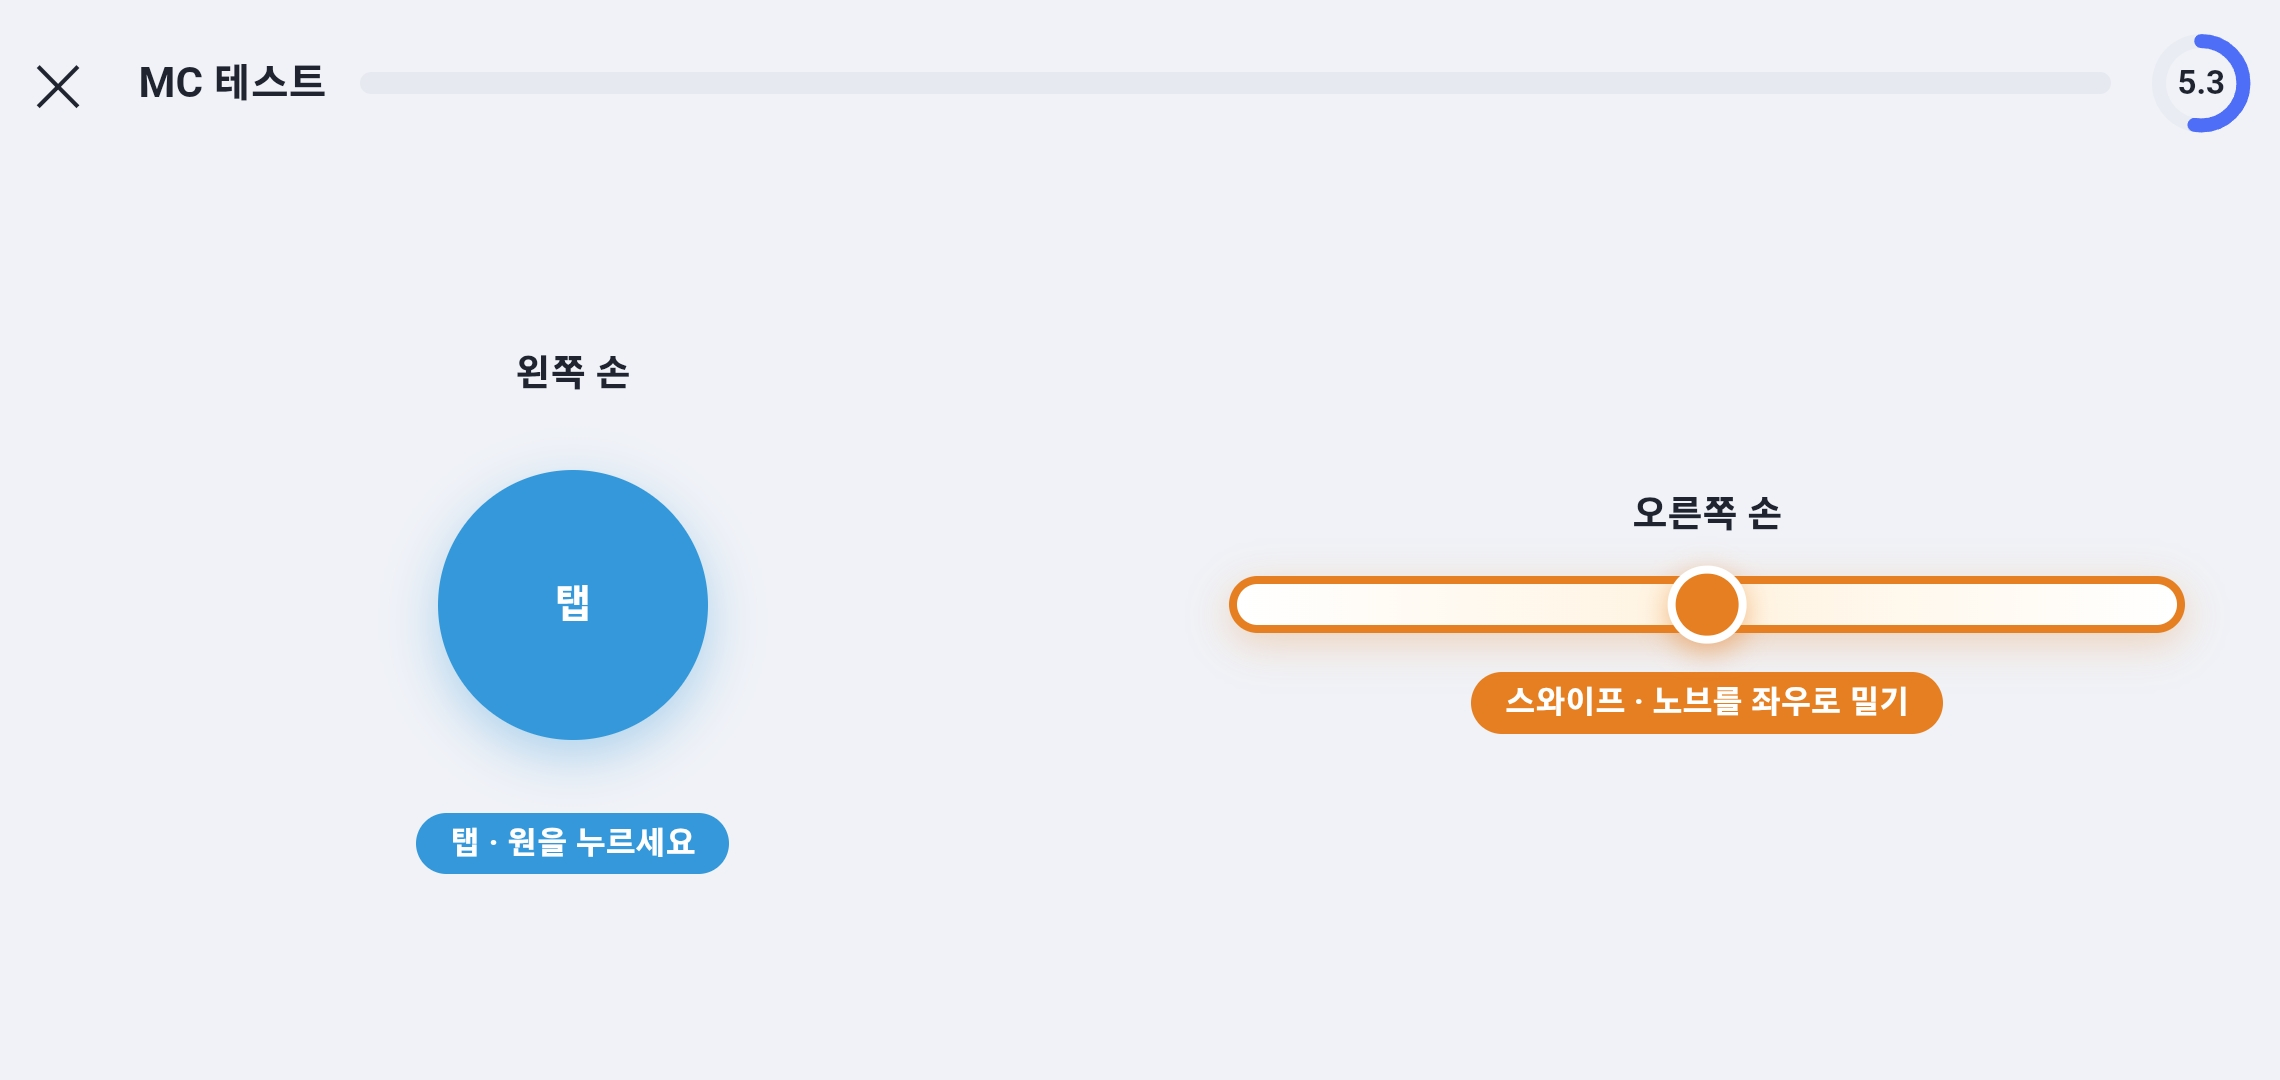Click the lower edge of the blue tap circle

tap(573, 732)
